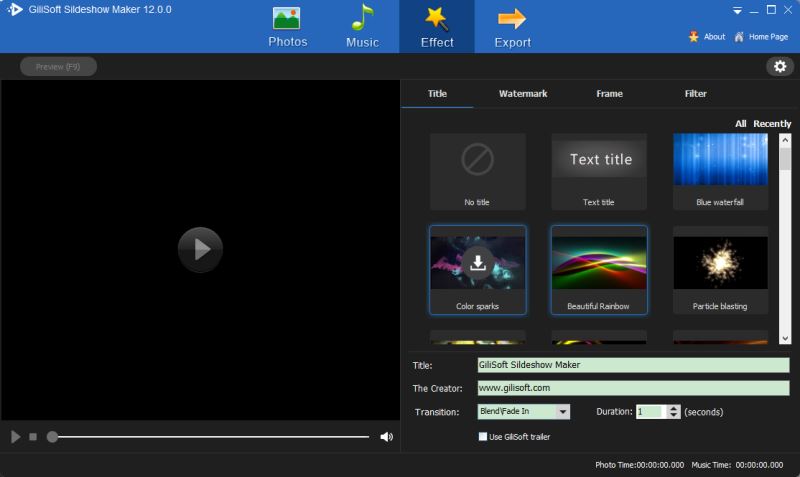The image size is (800, 477).
Task: Increase Duration with up arrow
Action: coord(674,408)
